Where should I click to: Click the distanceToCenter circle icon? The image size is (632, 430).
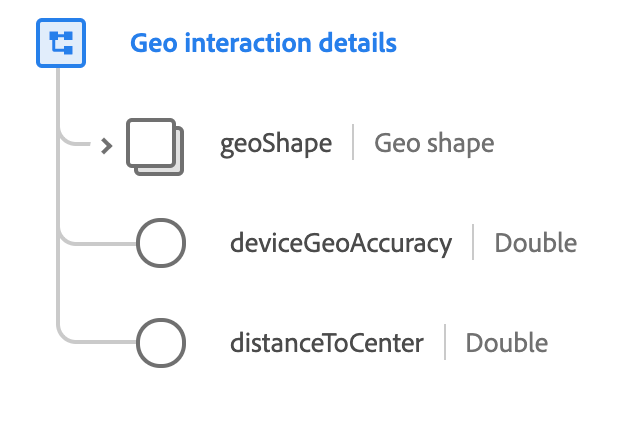click(x=160, y=344)
